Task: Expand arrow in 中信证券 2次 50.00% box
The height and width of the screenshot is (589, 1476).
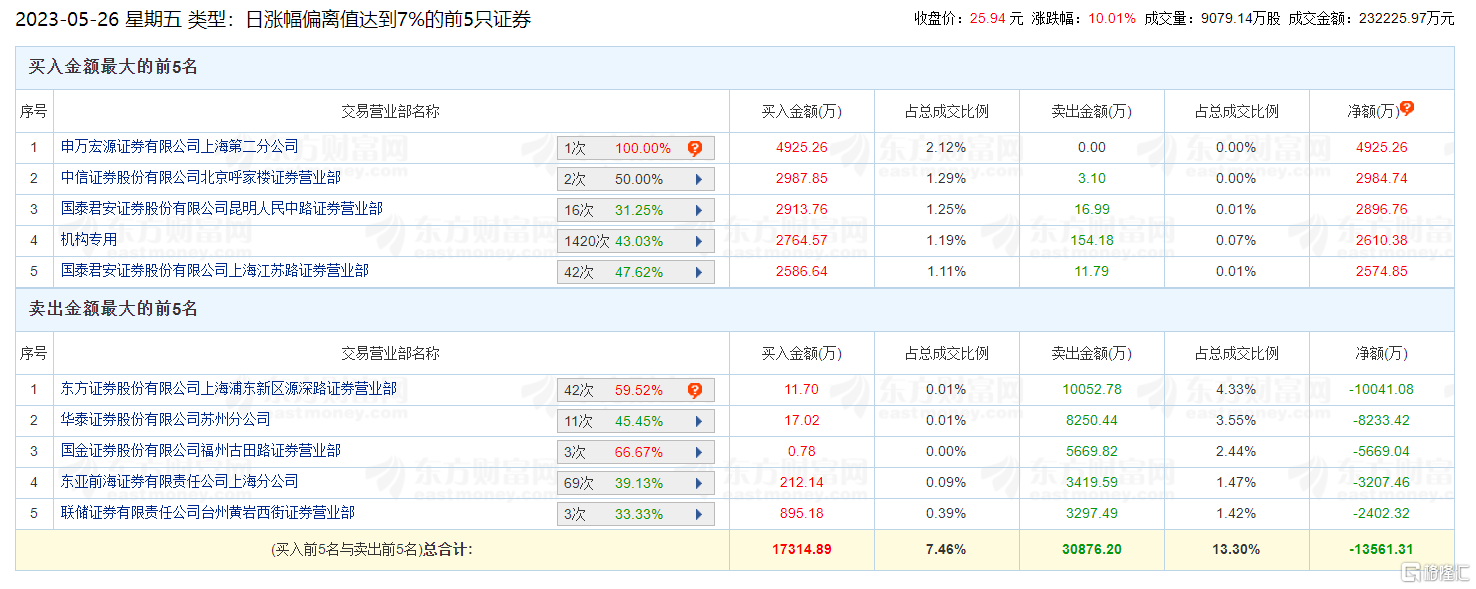Action: tap(699, 180)
